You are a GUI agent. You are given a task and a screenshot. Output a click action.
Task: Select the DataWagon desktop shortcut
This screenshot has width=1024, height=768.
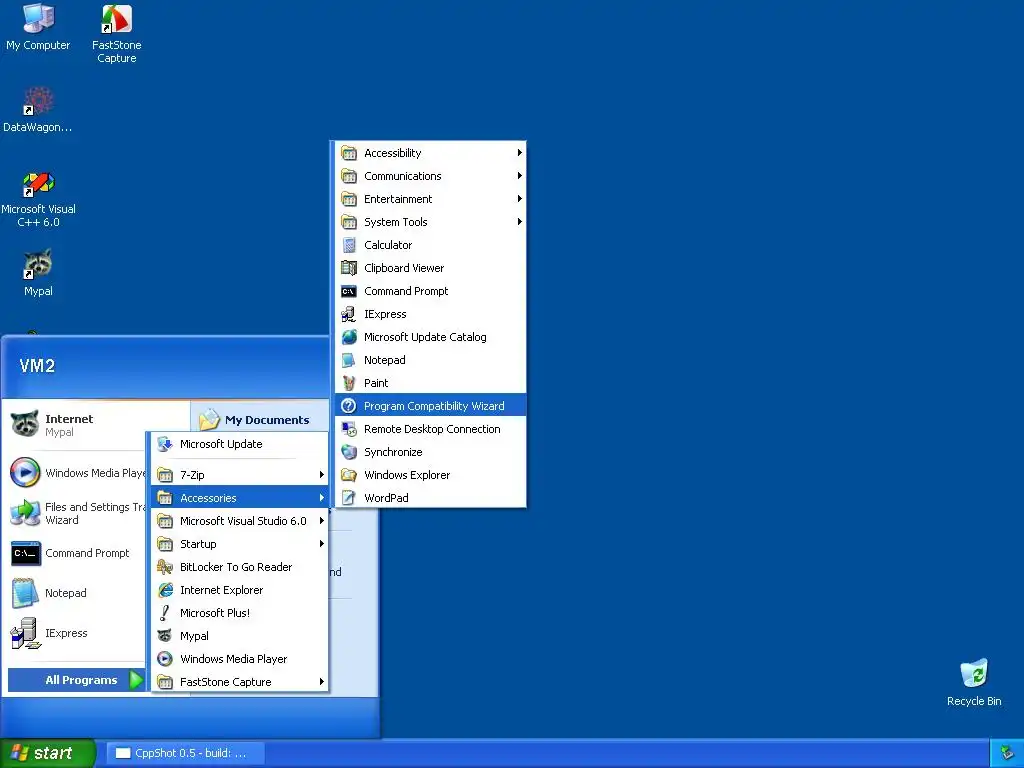click(x=38, y=108)
